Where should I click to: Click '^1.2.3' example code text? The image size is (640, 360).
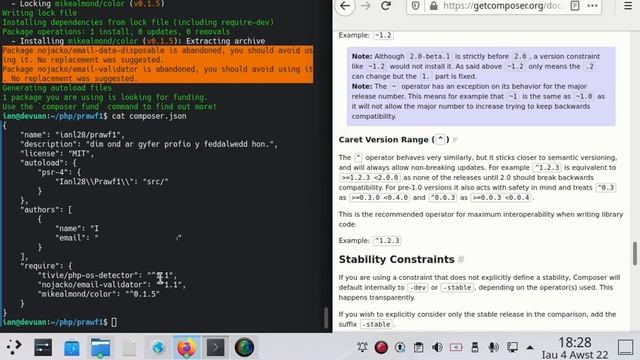387,240
